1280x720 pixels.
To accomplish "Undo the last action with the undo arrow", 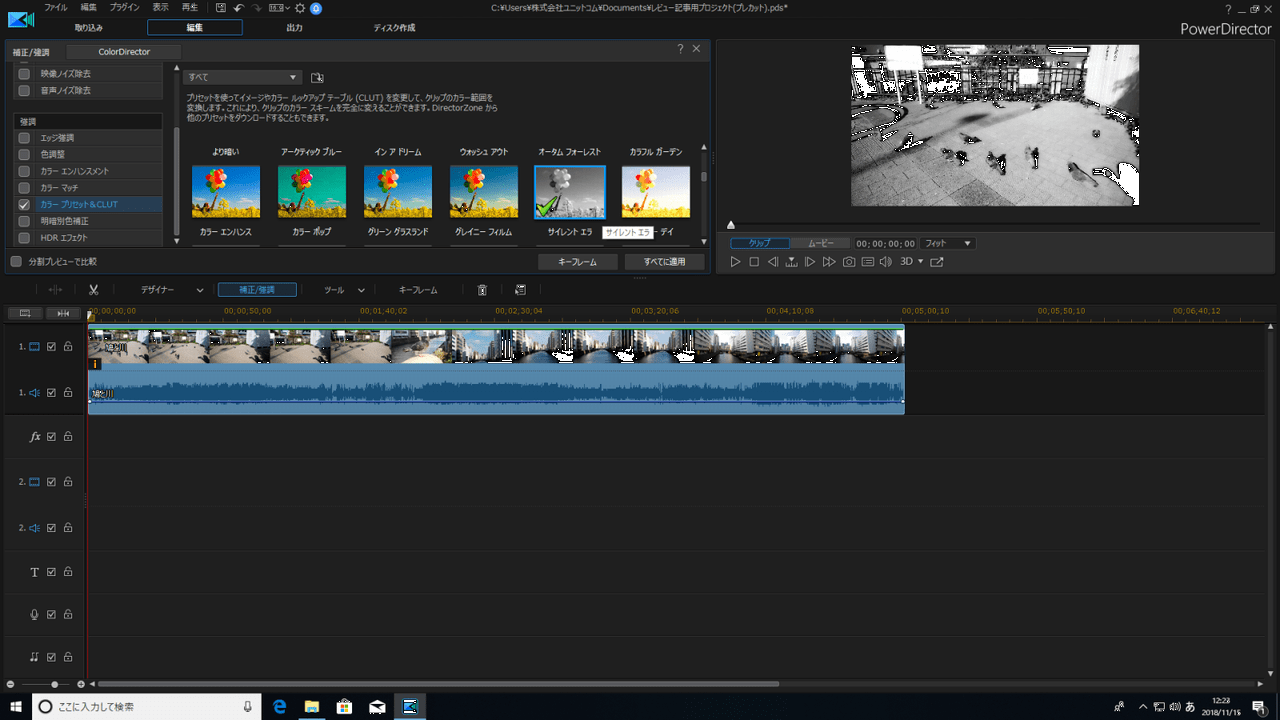I will coord(238,7).
